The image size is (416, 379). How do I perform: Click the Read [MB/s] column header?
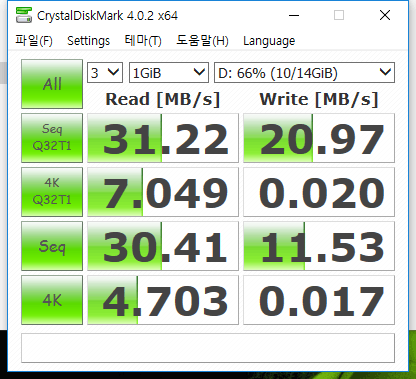click(163, 99)
